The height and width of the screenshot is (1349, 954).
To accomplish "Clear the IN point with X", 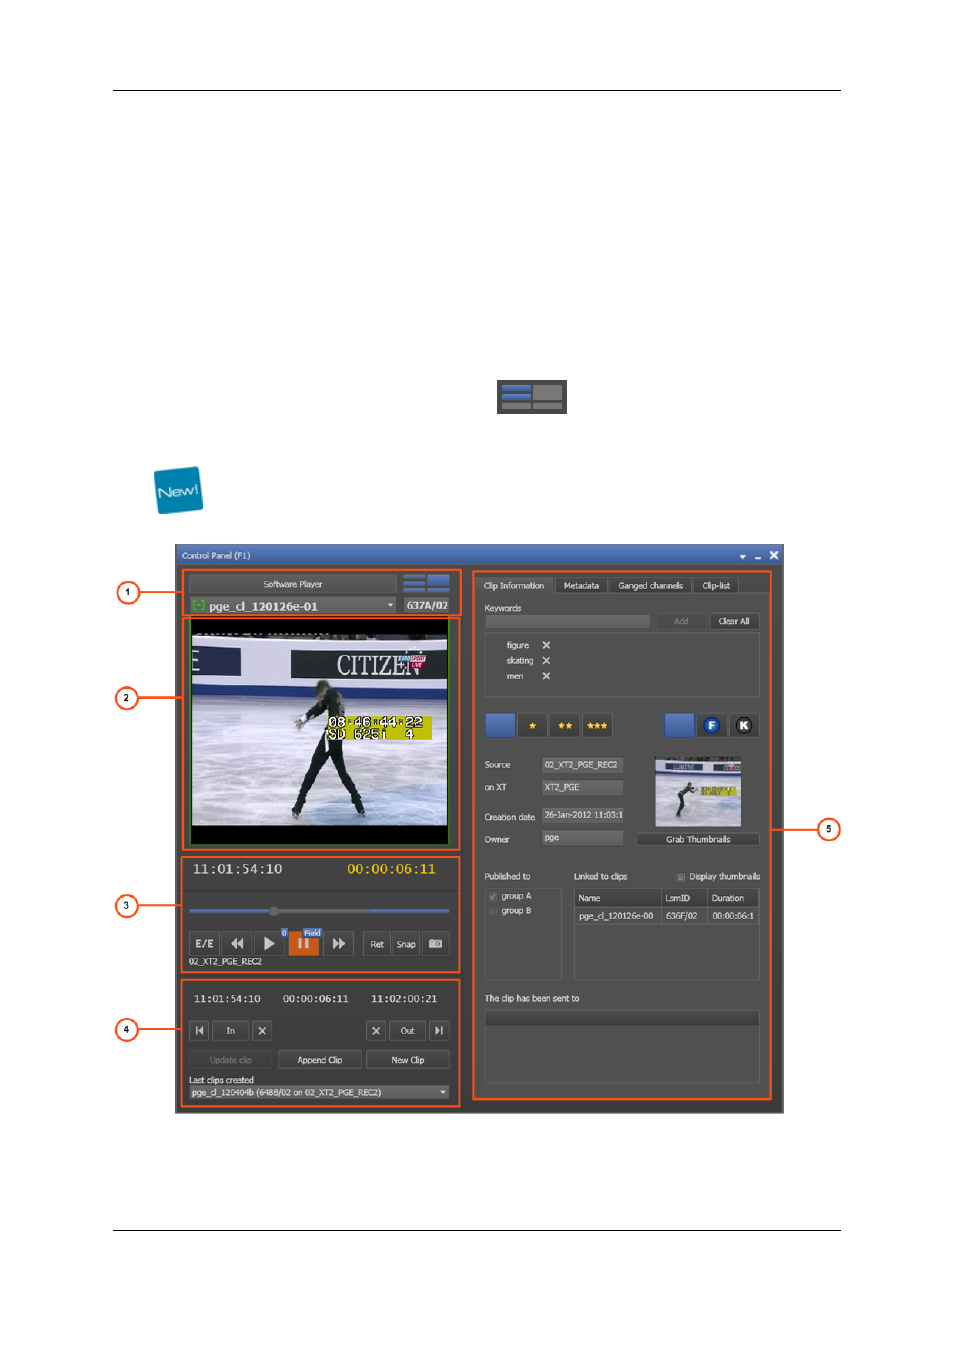I will 262,1031.
